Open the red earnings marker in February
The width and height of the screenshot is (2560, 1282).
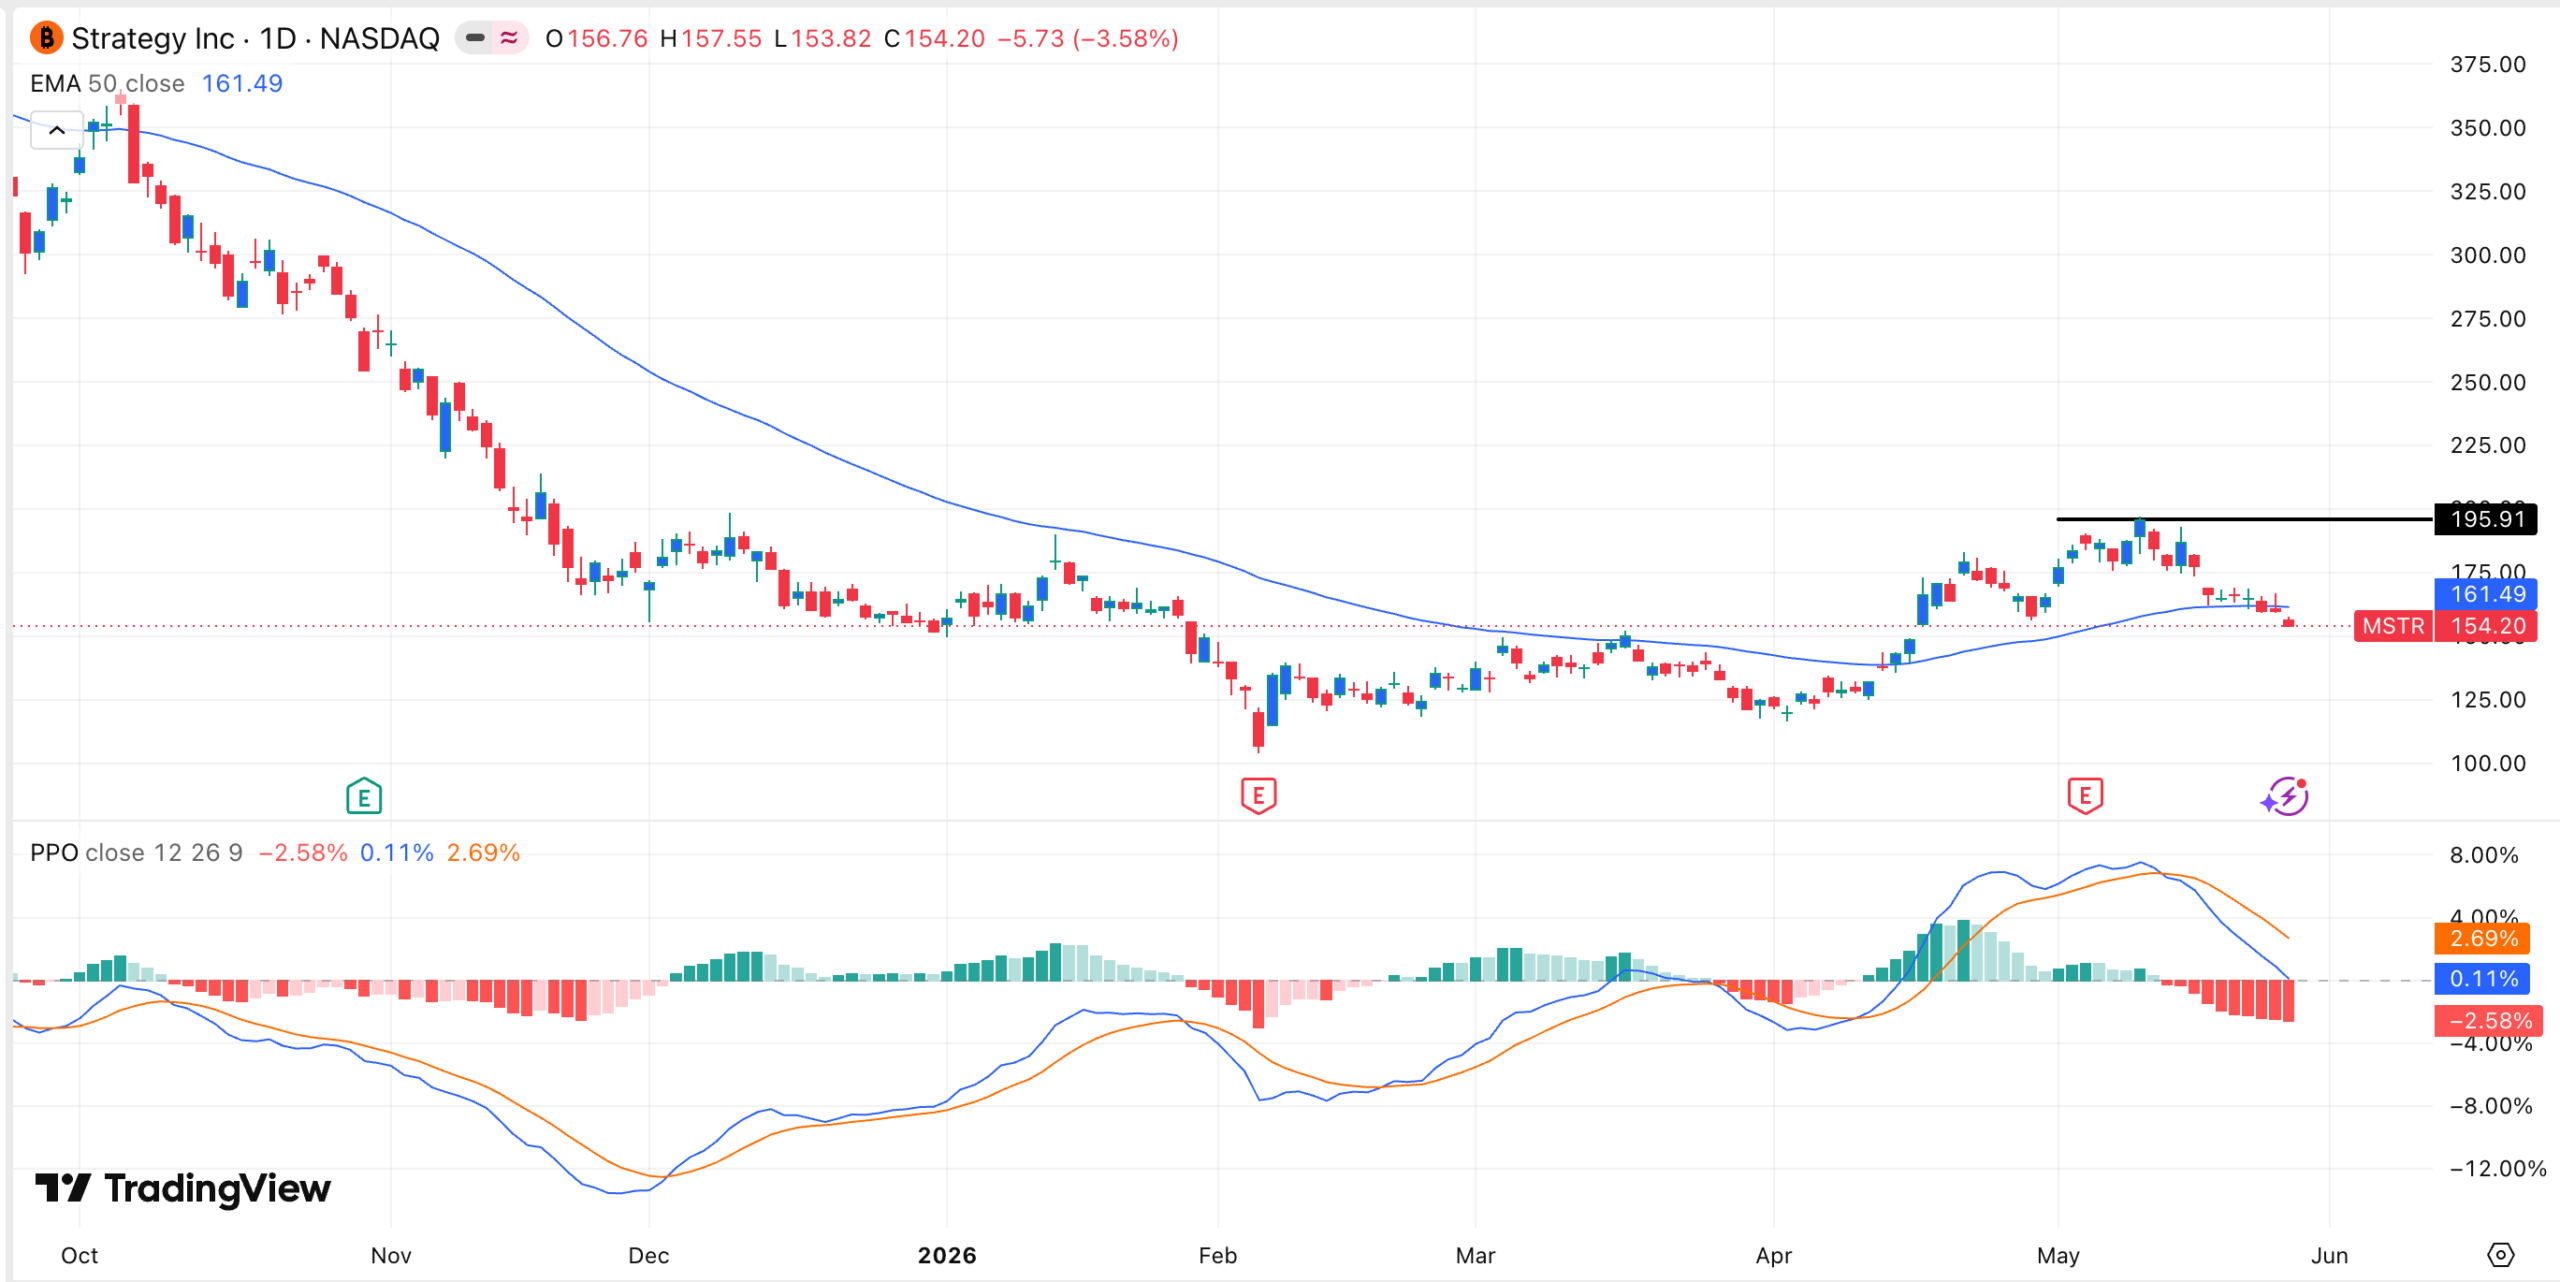(x=1258, y=796)
